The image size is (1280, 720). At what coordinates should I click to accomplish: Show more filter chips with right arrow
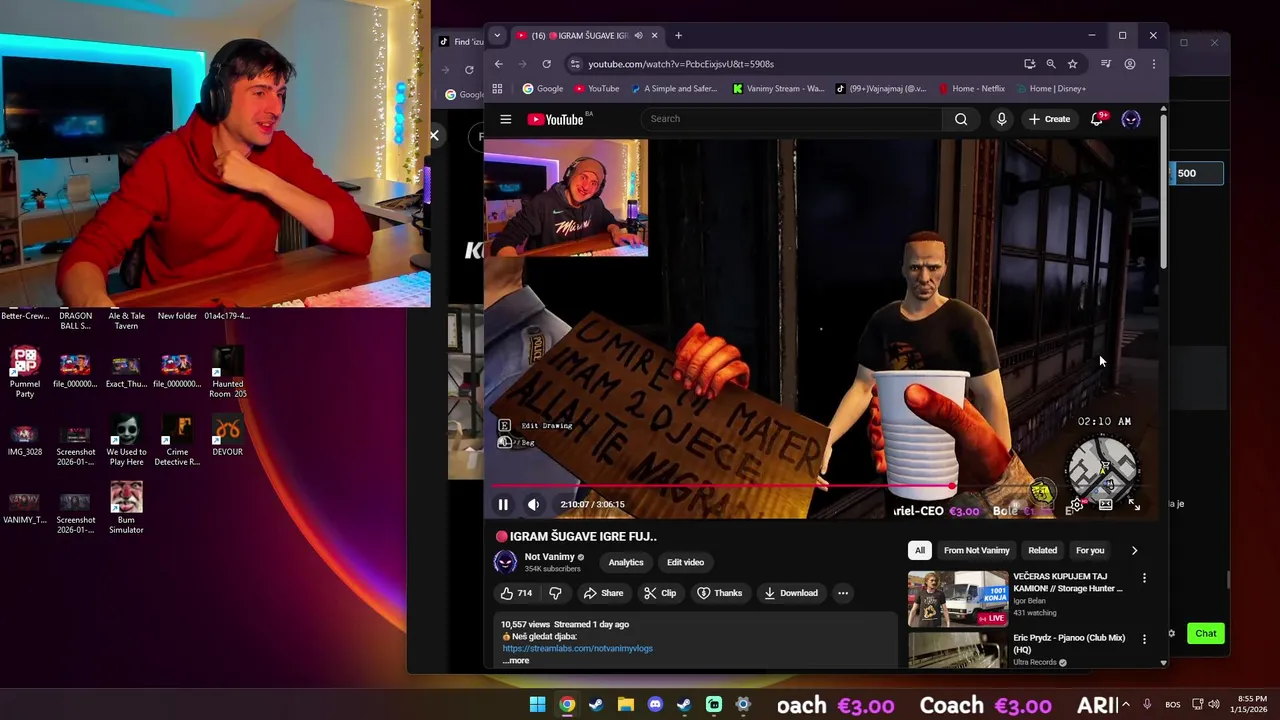point(1134,550)
